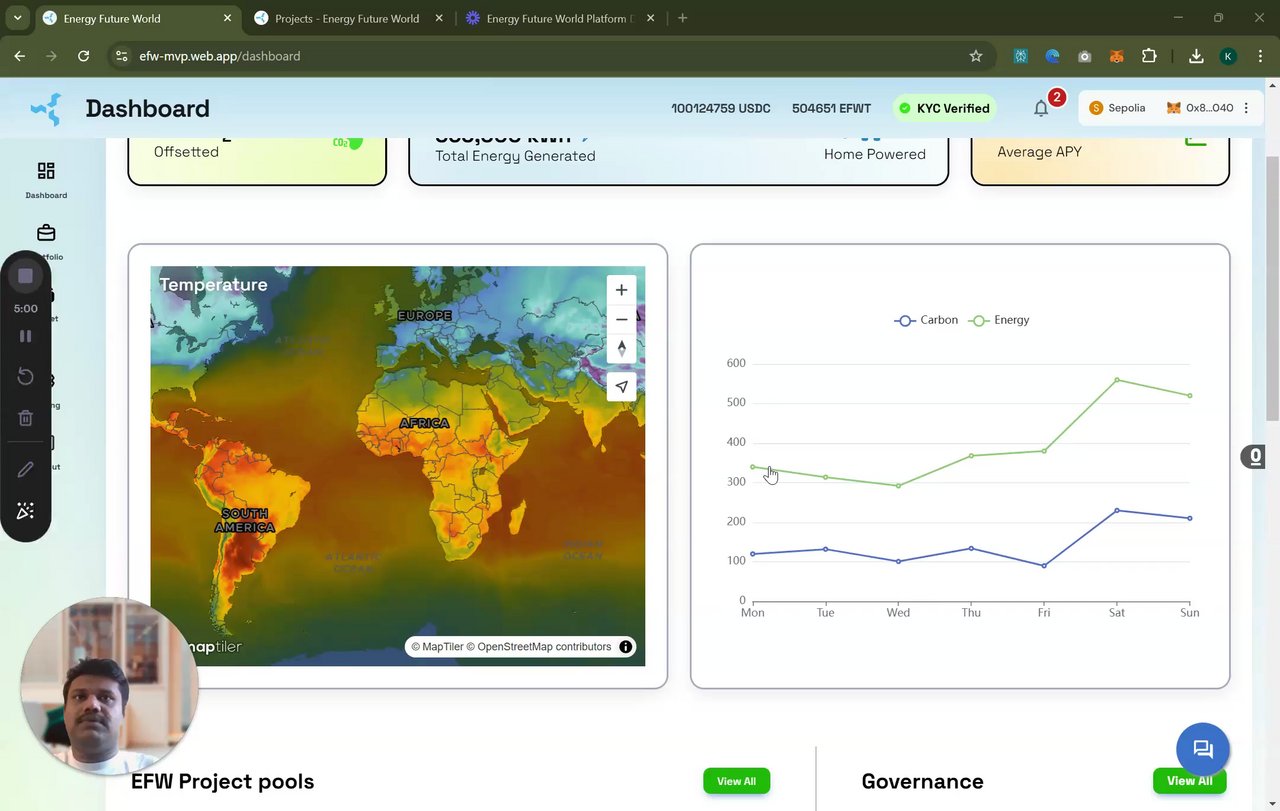Click the Energy data point for Wednesday
Screen dimensions: 1280x811
click(898, 486)
